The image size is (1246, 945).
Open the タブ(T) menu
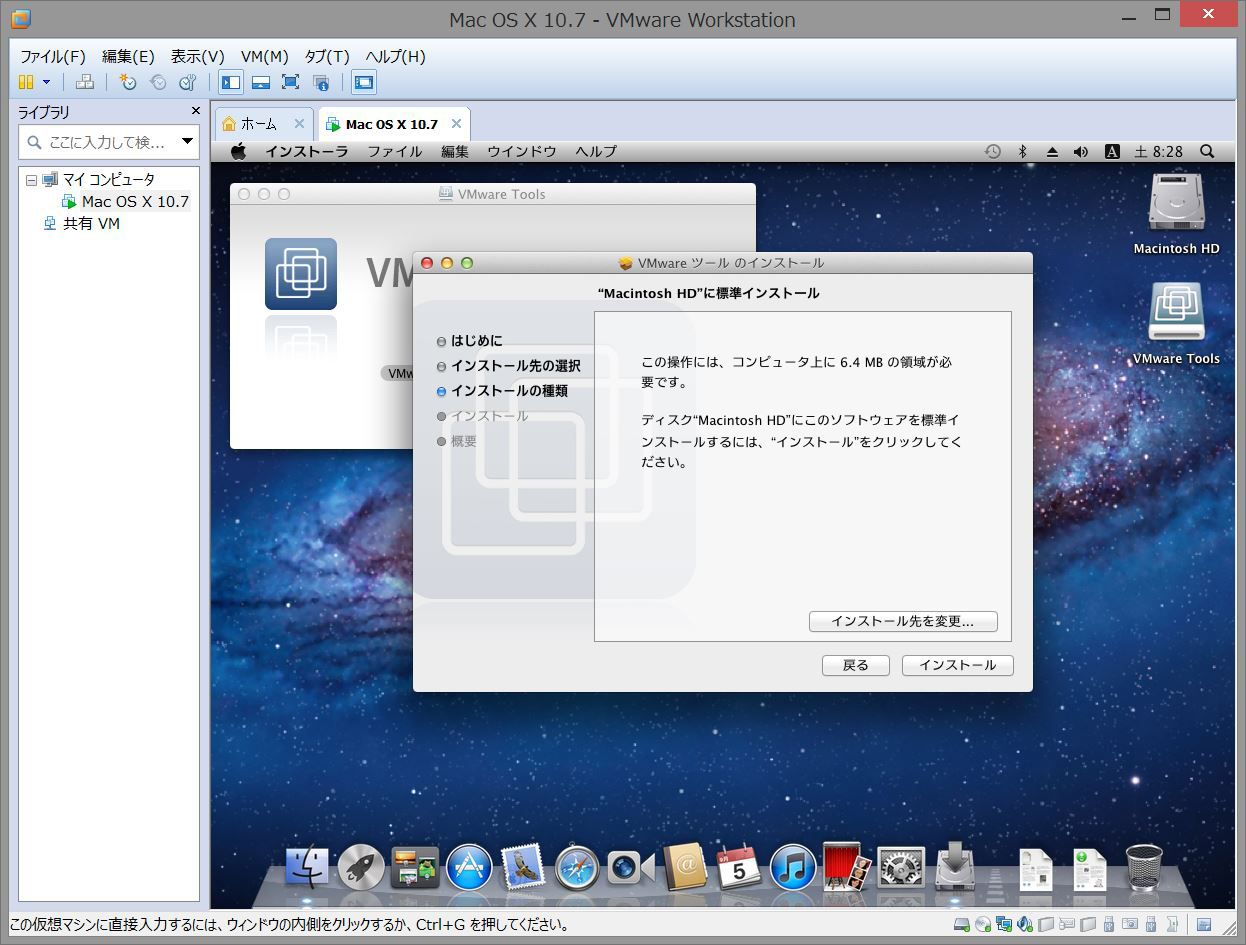pos(327,56)
